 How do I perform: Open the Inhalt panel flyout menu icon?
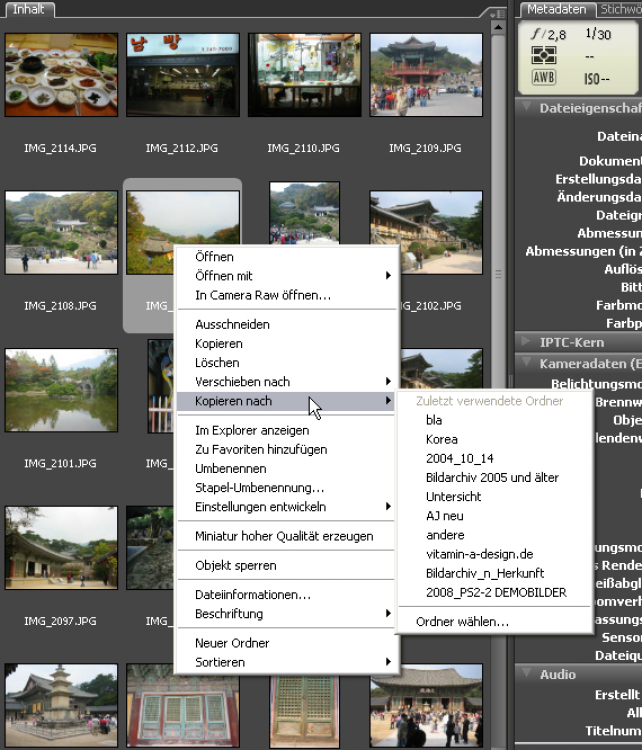click(x=496, y=13)
